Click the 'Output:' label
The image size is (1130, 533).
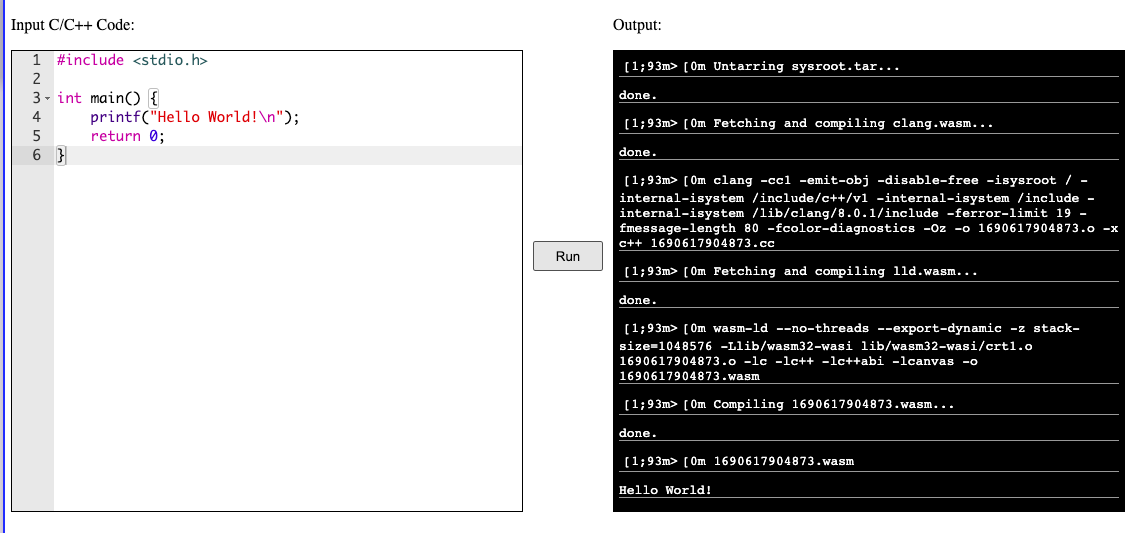pyautogui.click(x=637, y=25)
